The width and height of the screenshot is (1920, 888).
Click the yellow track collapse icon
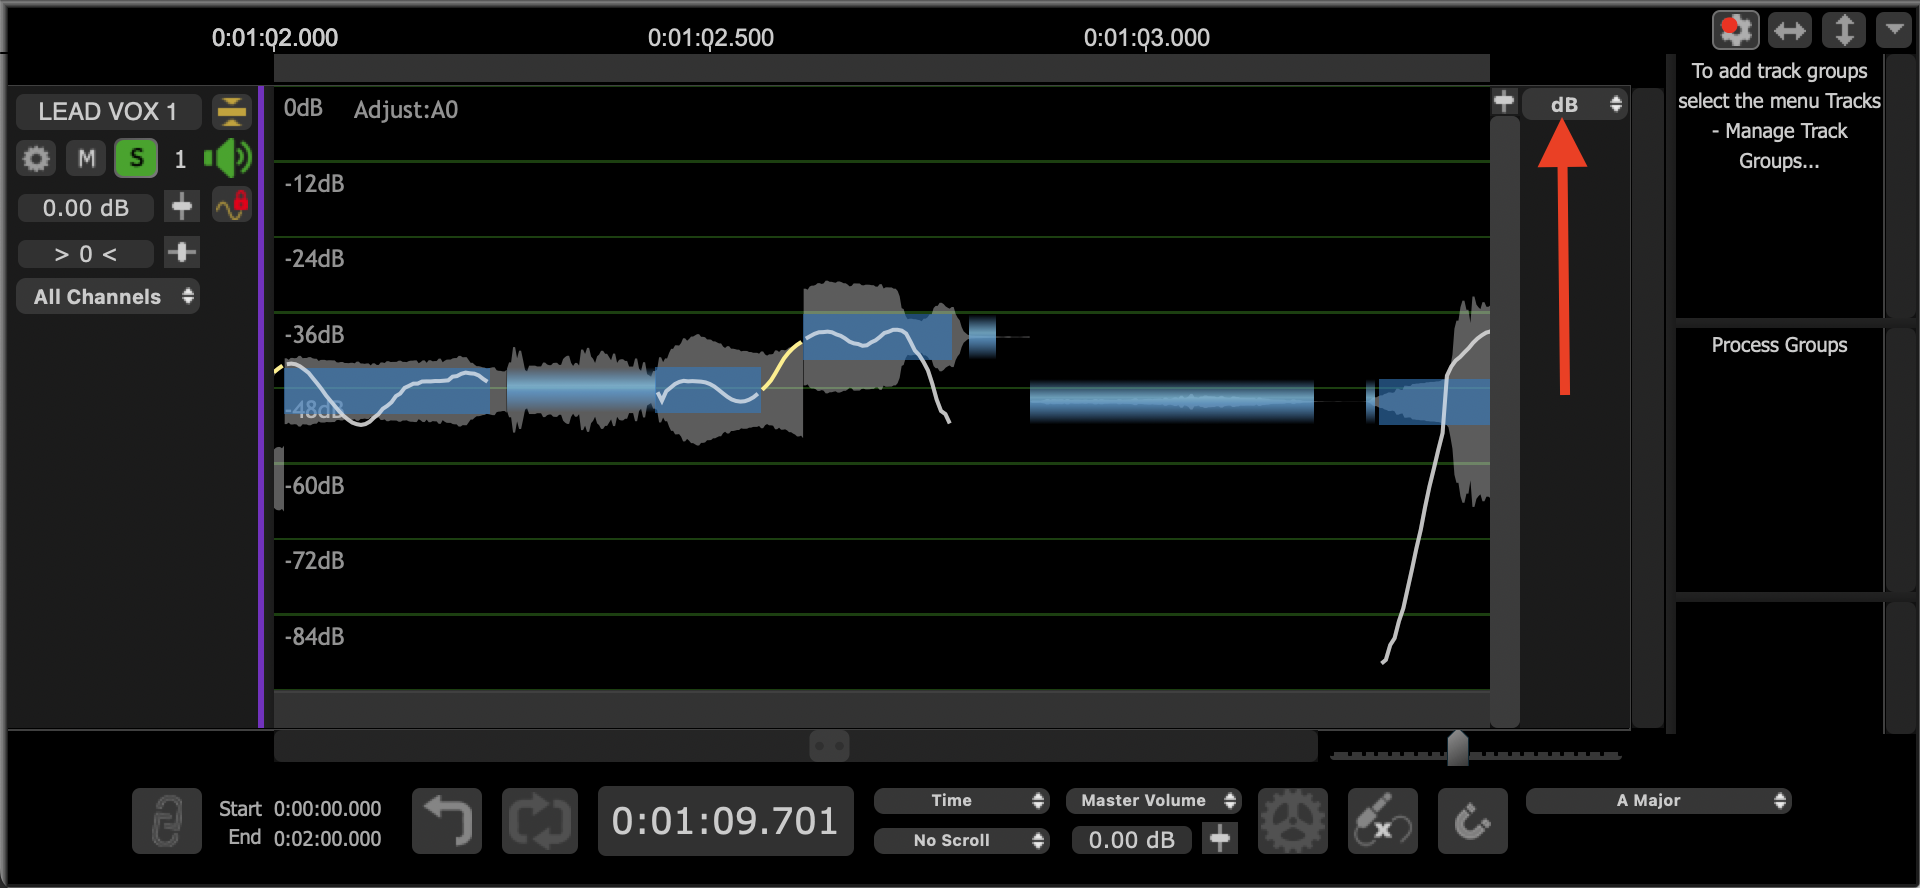[x=231, y=111]
